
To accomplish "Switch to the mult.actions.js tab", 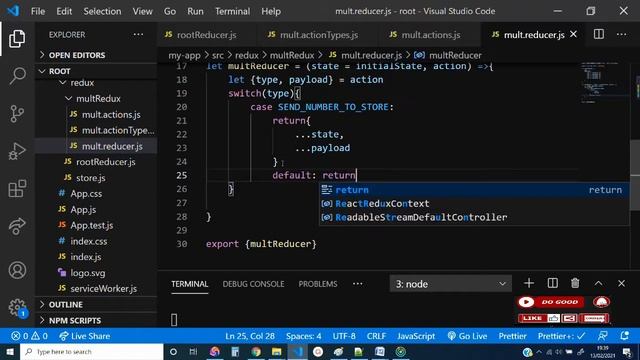I will point(430,35).
